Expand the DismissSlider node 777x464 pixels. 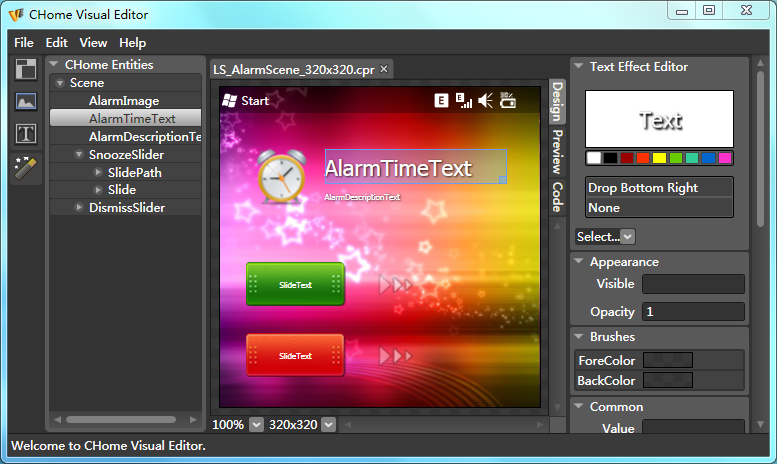[x=78, y=207]
